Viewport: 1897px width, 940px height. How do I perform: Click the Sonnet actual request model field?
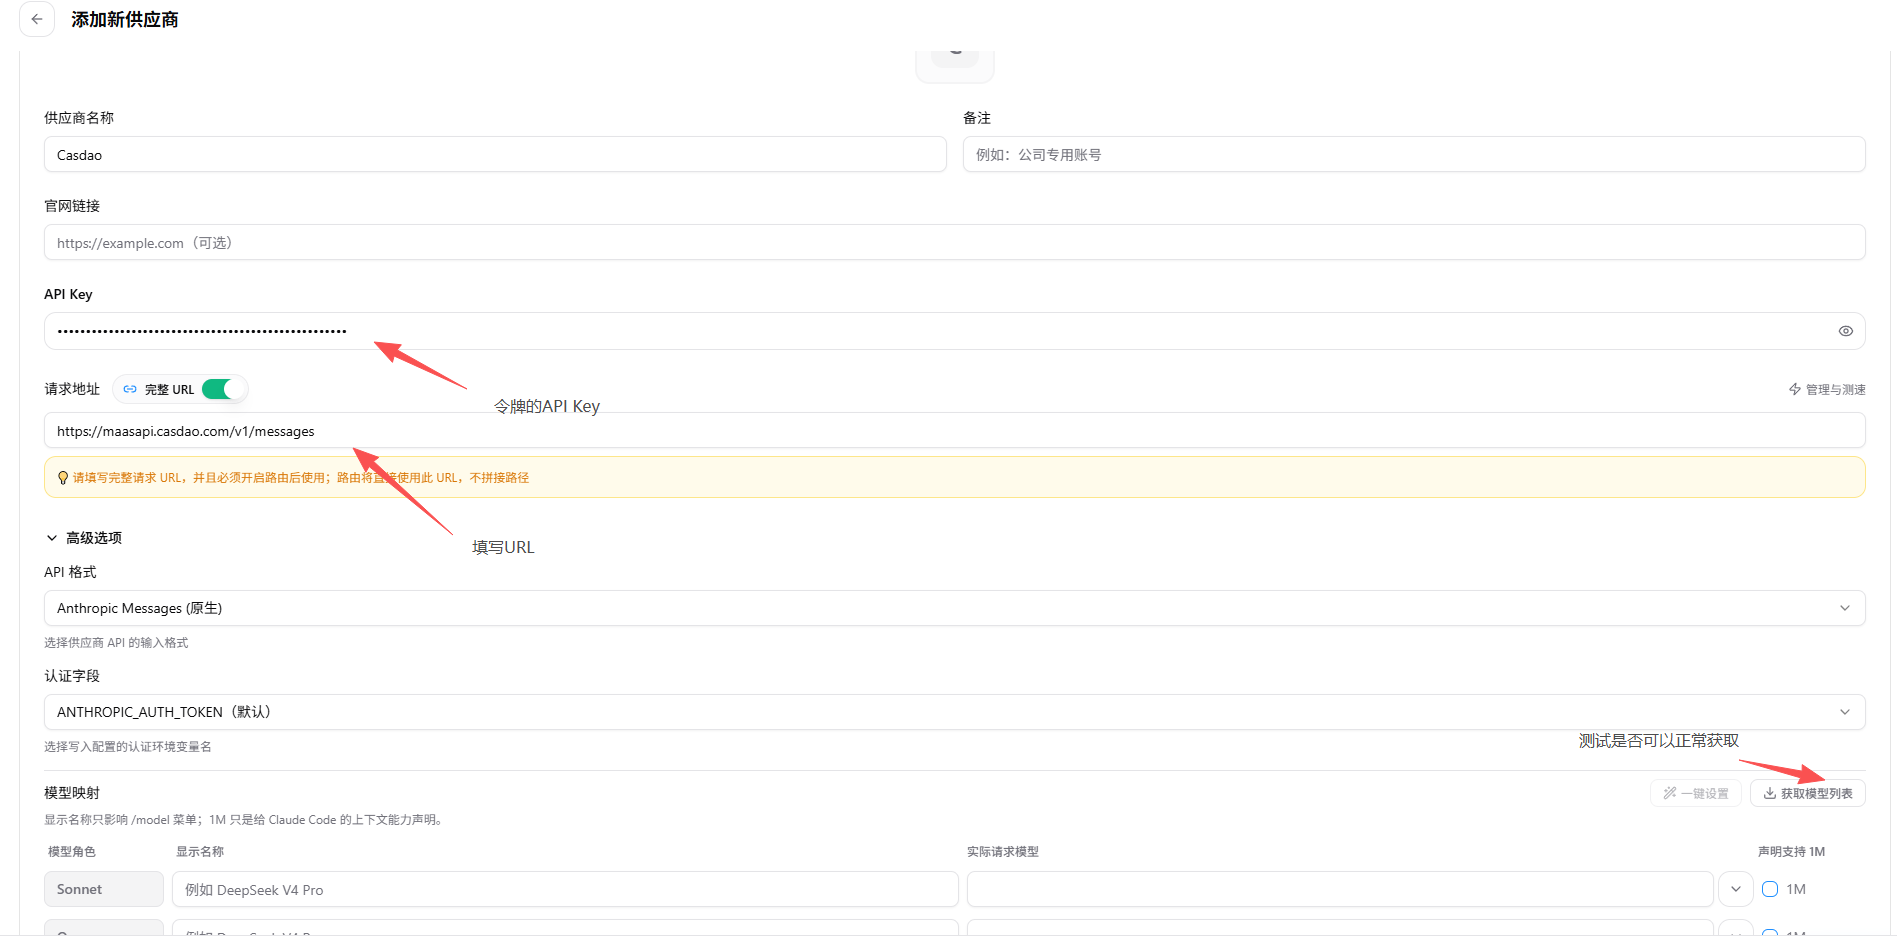[x=1340, y=889]
